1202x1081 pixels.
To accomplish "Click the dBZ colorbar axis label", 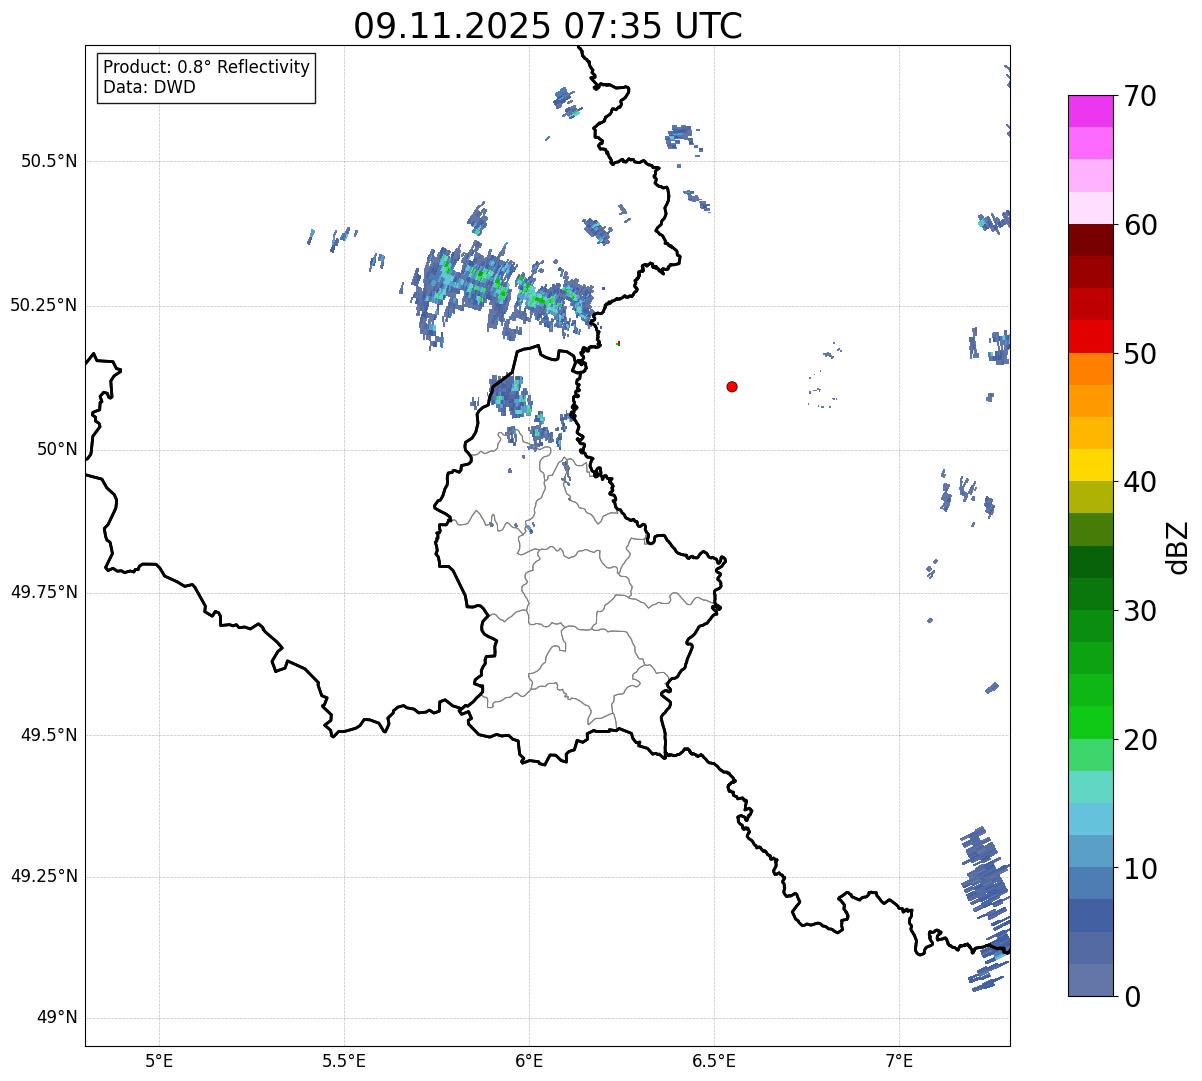I will (x=1179, y=547).
